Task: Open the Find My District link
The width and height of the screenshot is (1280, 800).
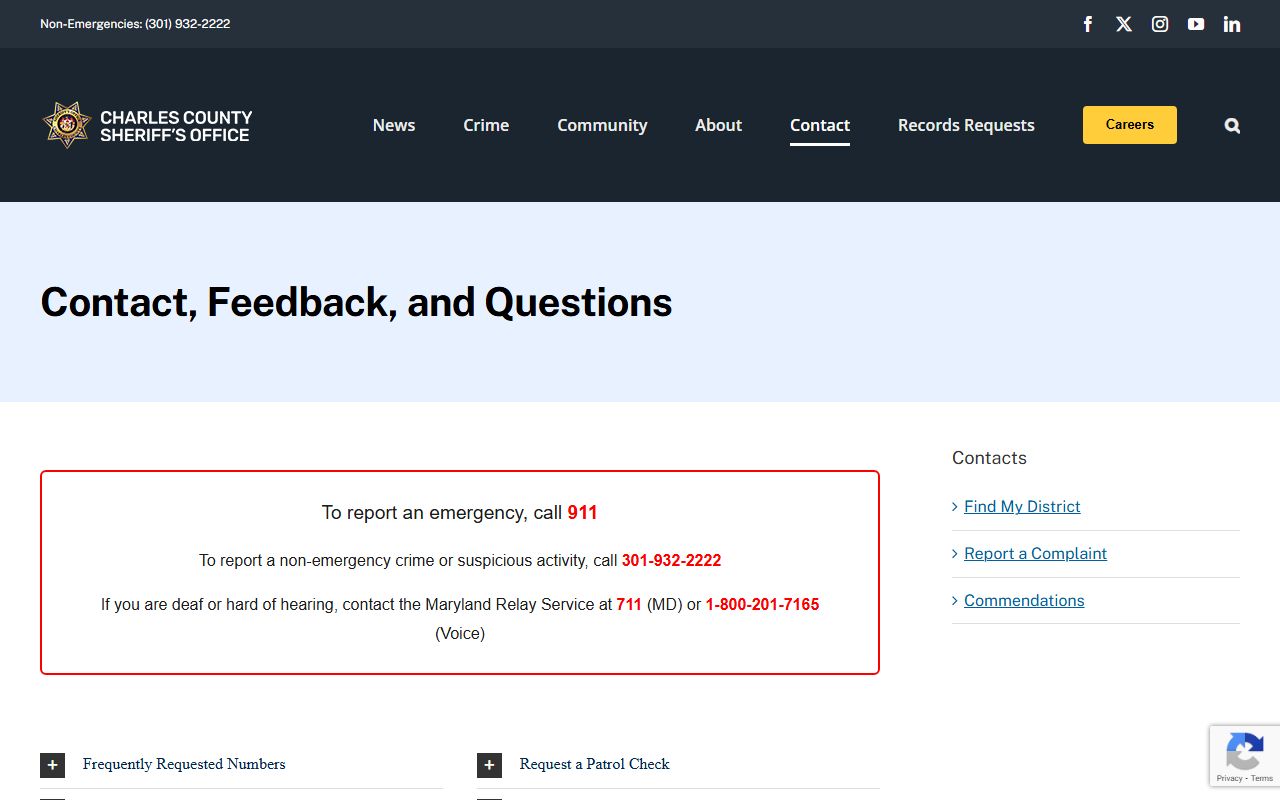Action: pyautogui.click(x=1022, y=507)
